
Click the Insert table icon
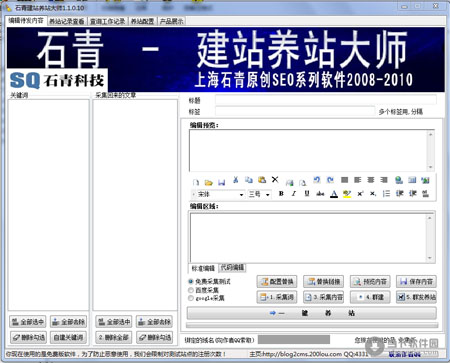412,180
